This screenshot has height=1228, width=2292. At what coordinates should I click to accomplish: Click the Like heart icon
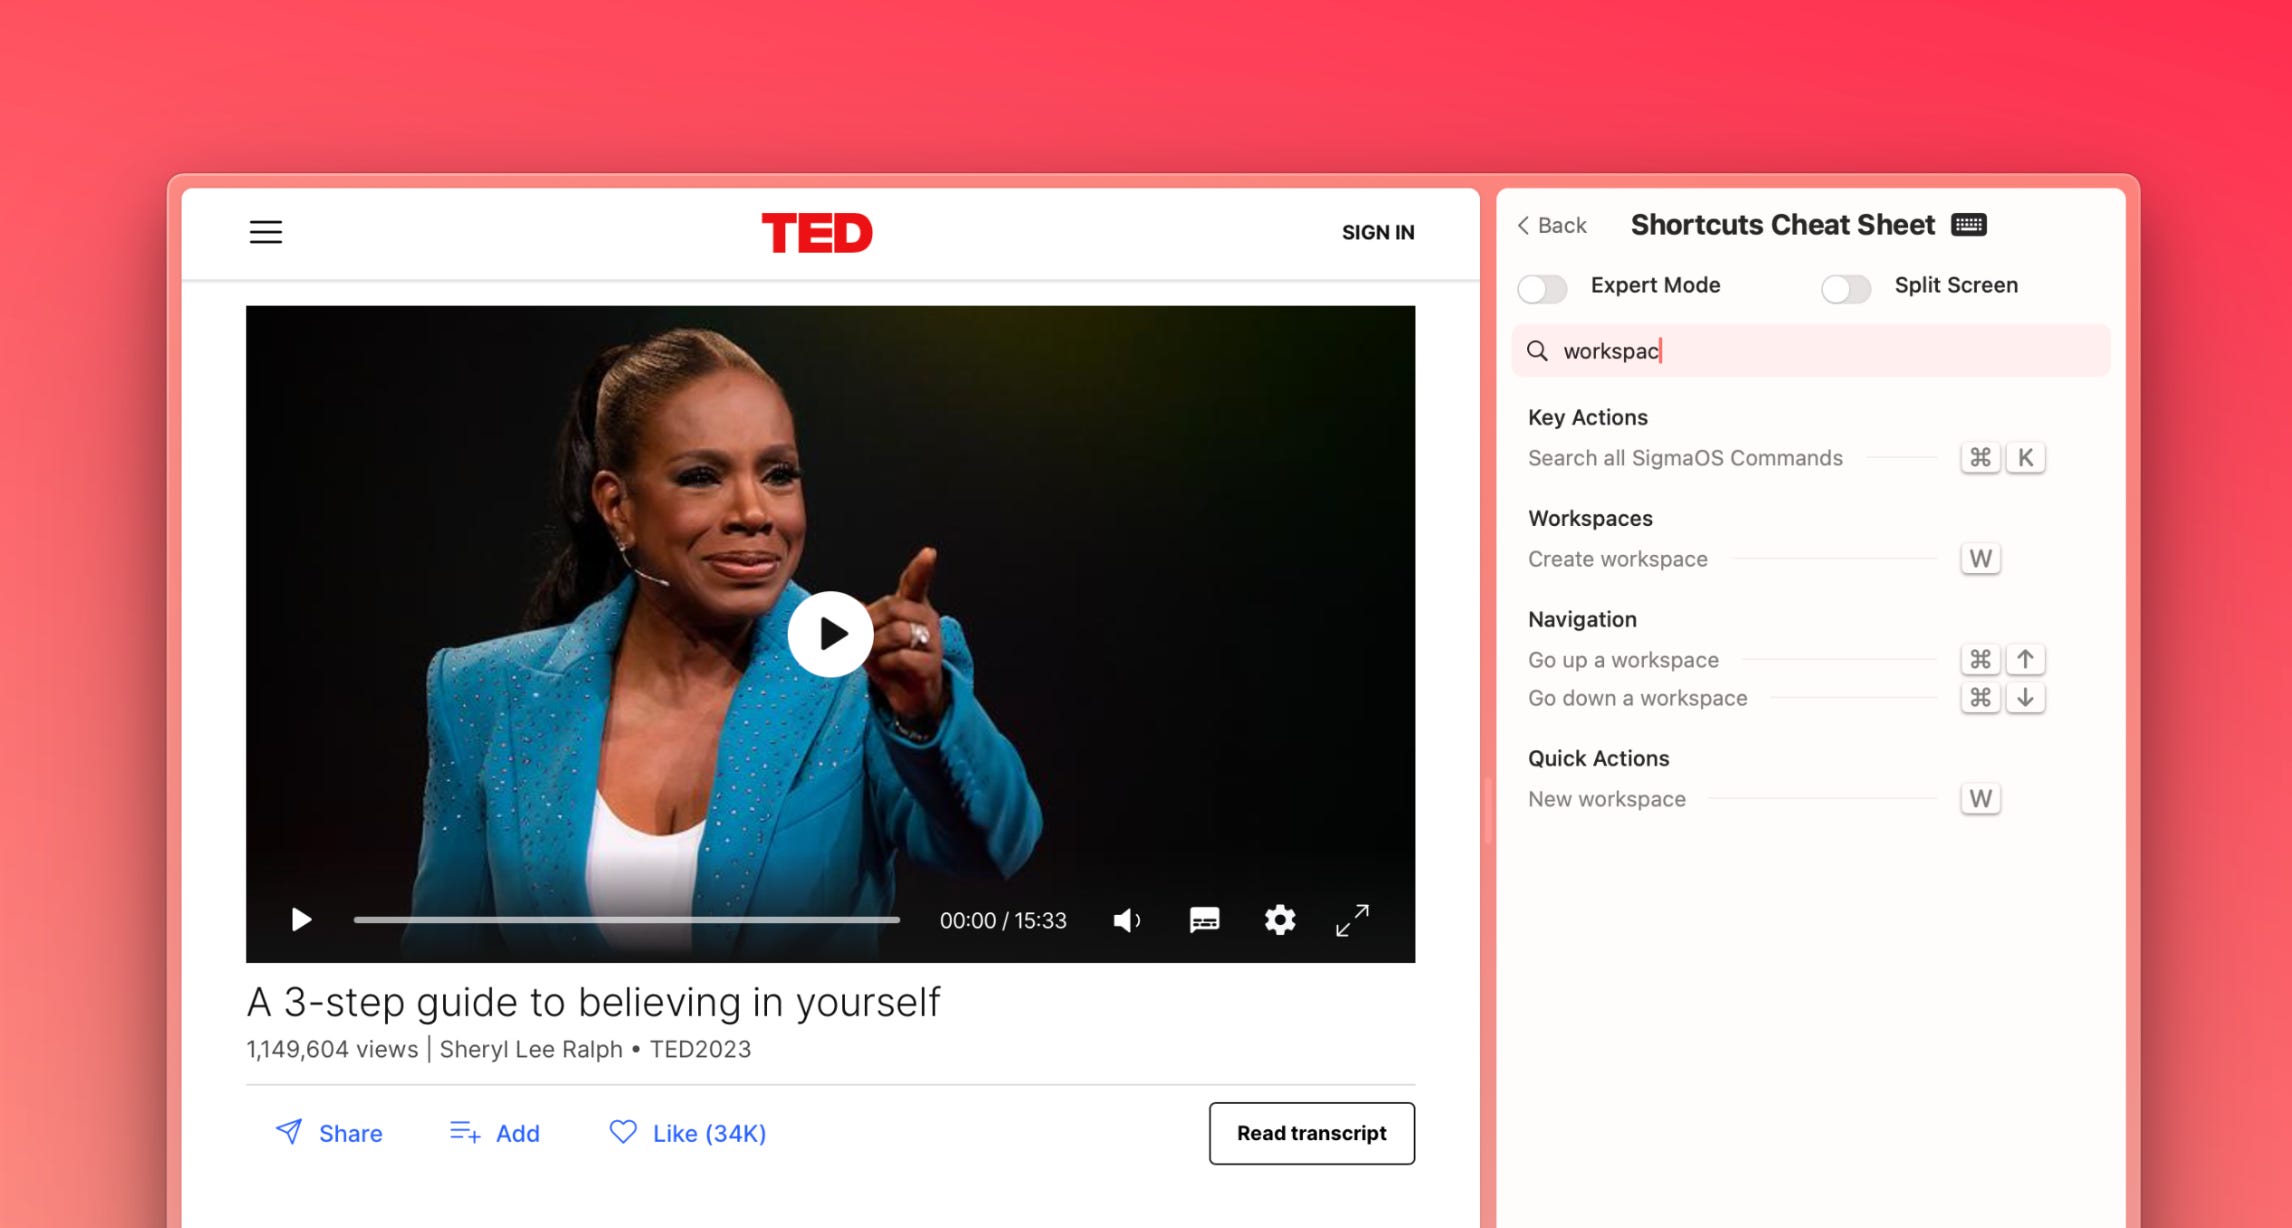(623, 1132)
